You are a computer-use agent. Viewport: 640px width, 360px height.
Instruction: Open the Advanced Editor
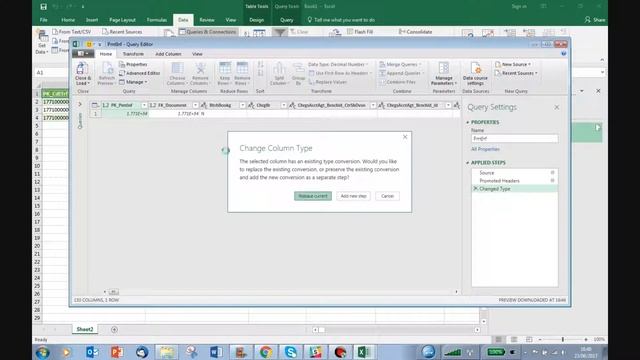[x=140, y=73]
